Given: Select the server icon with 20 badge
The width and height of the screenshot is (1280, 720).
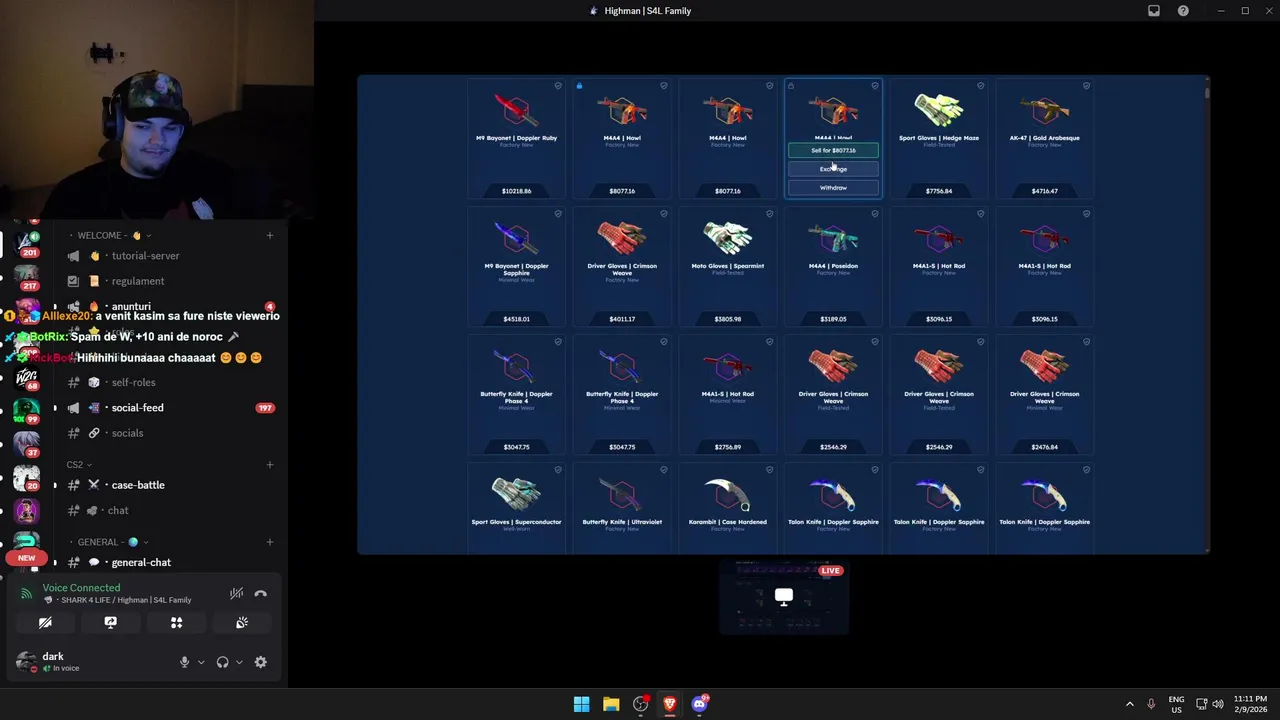Looking at the screenshot, I should (x=26, y=478).
